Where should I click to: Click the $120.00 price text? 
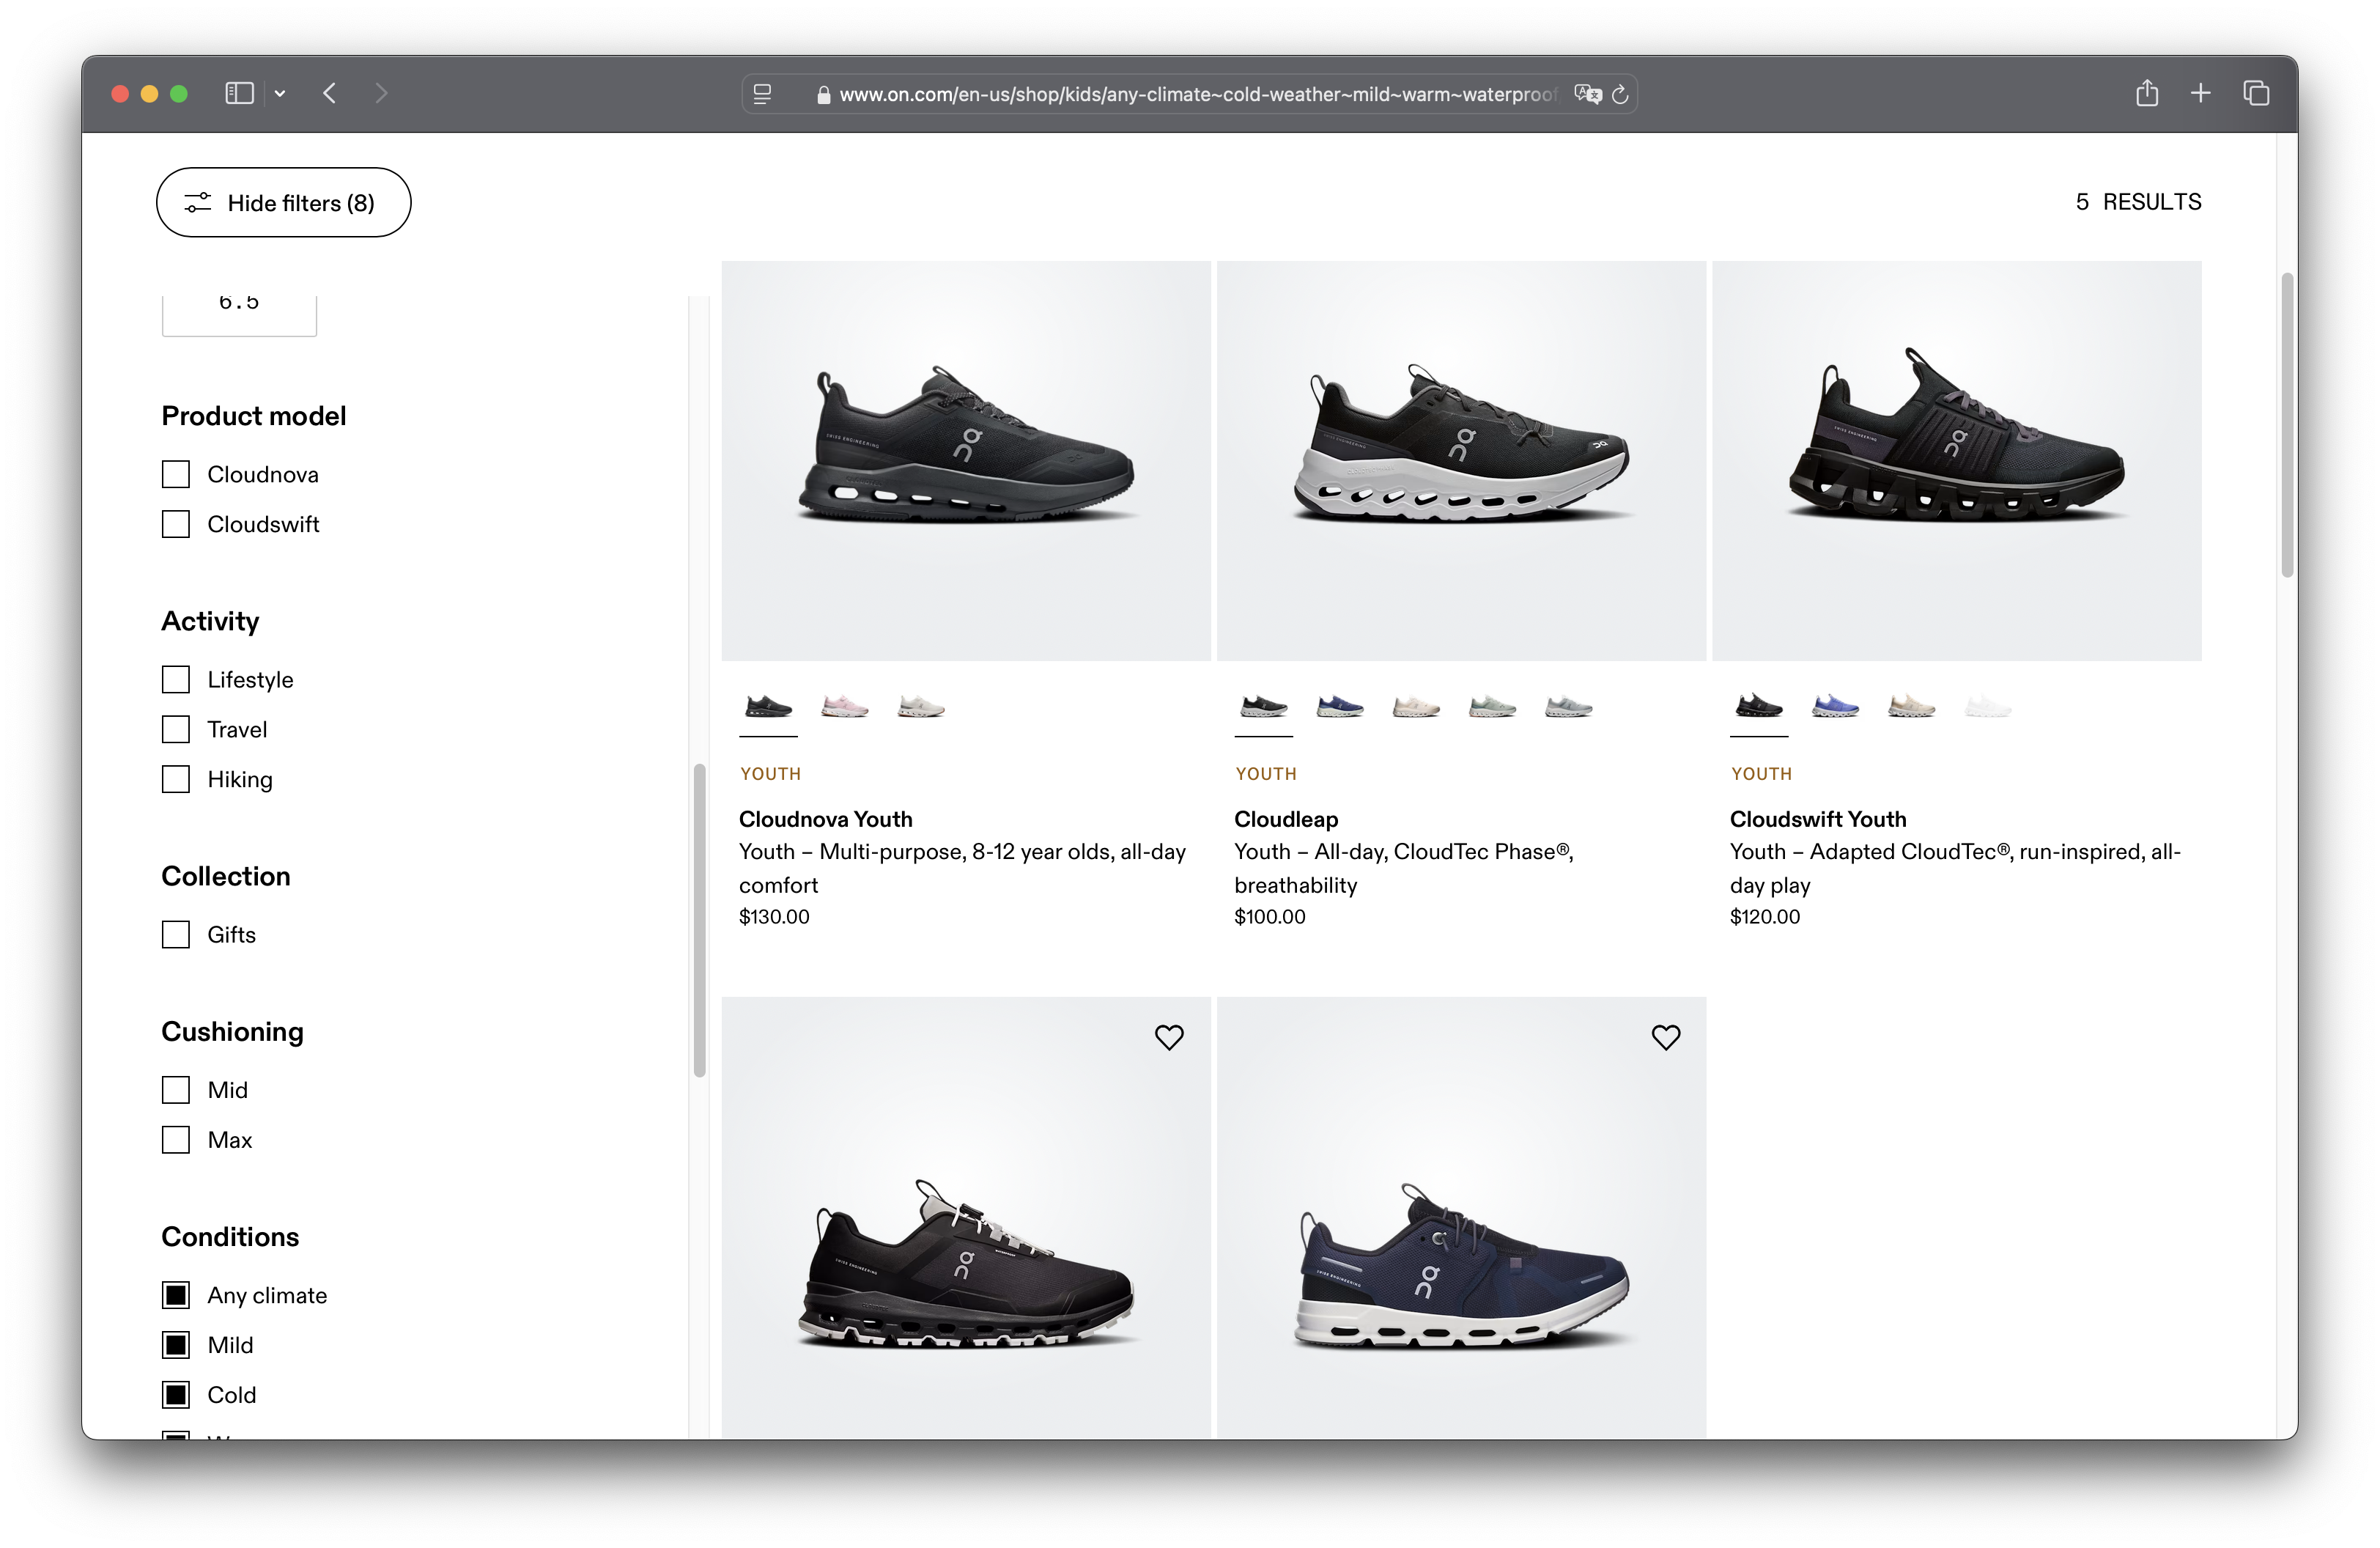[1765, 916]
